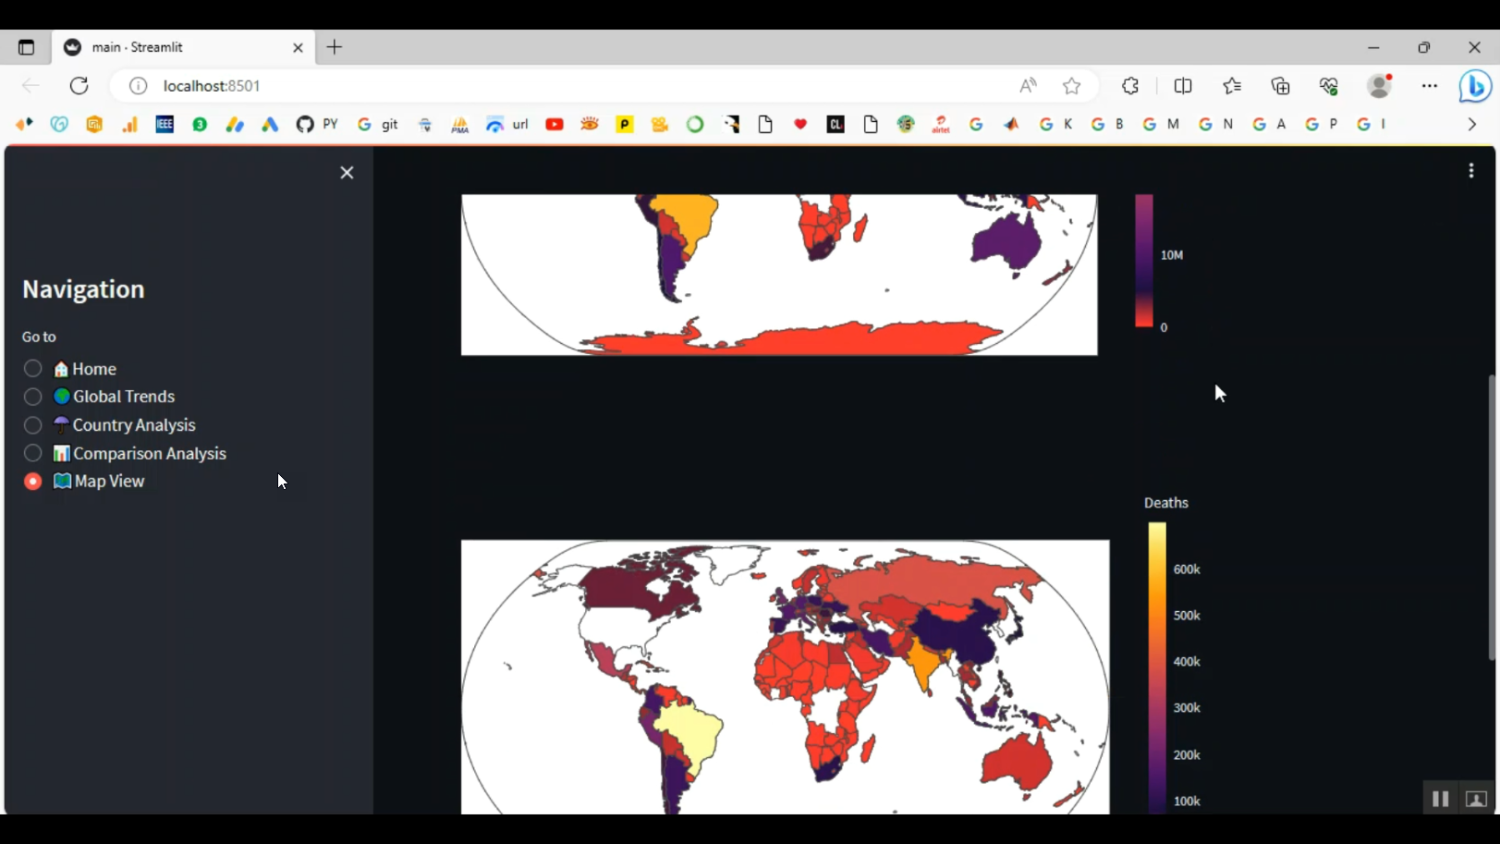Refresh the localhost page
The image size is (1500, 844).
(79, 86)
